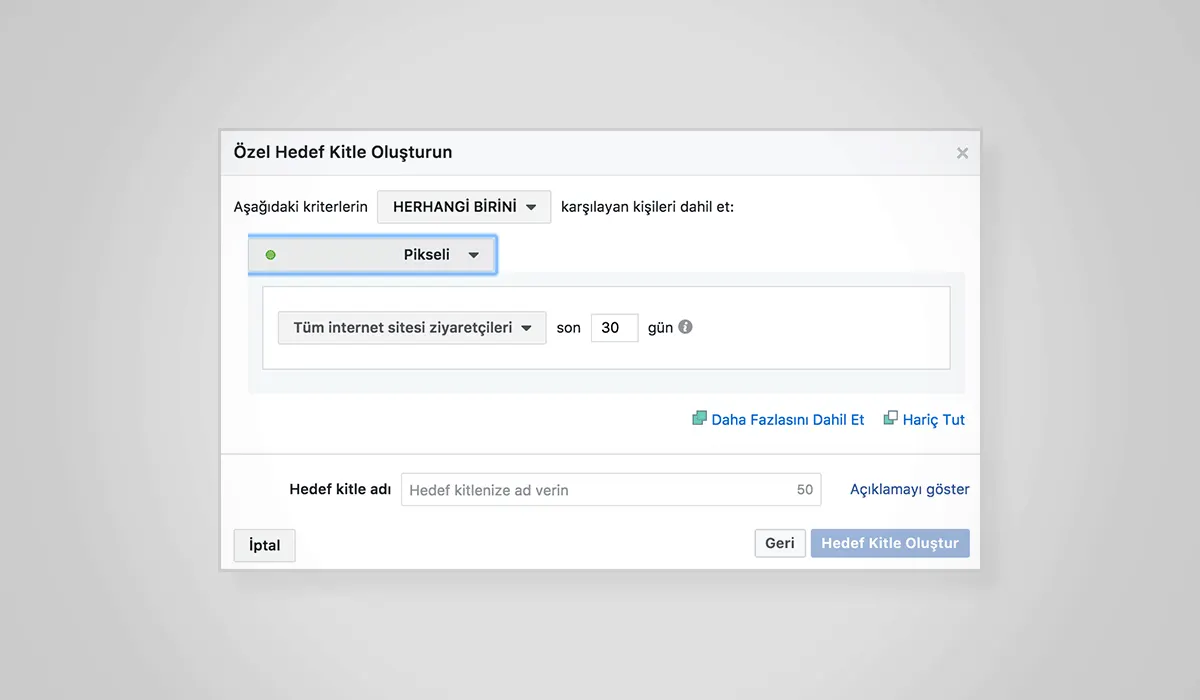Open the HERHANGİ BİRİNİ criteria dropdown
1200x700 pixels.
point(464,207)
